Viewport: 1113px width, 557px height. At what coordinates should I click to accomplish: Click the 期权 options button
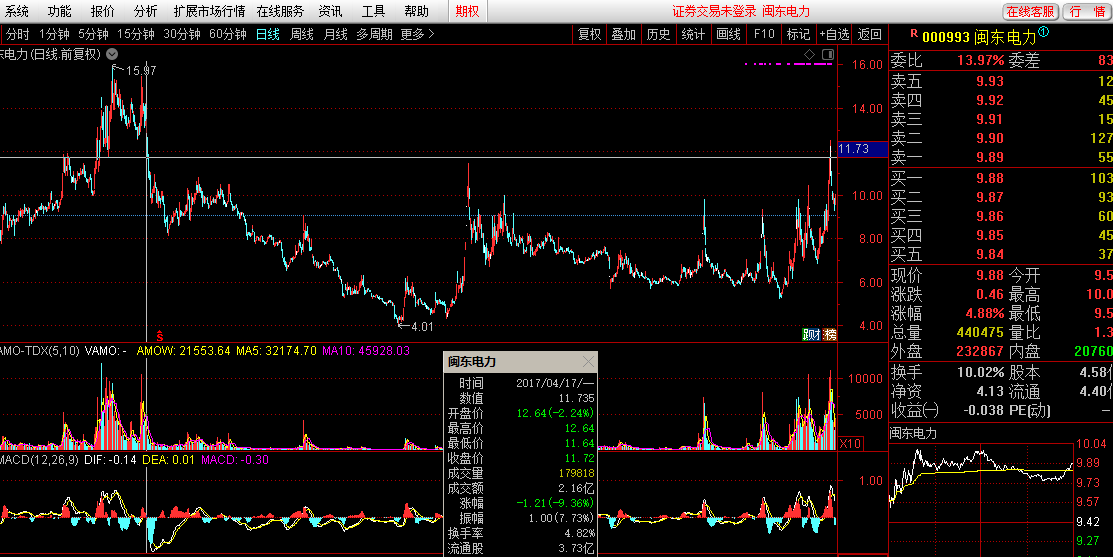[467, 11]
